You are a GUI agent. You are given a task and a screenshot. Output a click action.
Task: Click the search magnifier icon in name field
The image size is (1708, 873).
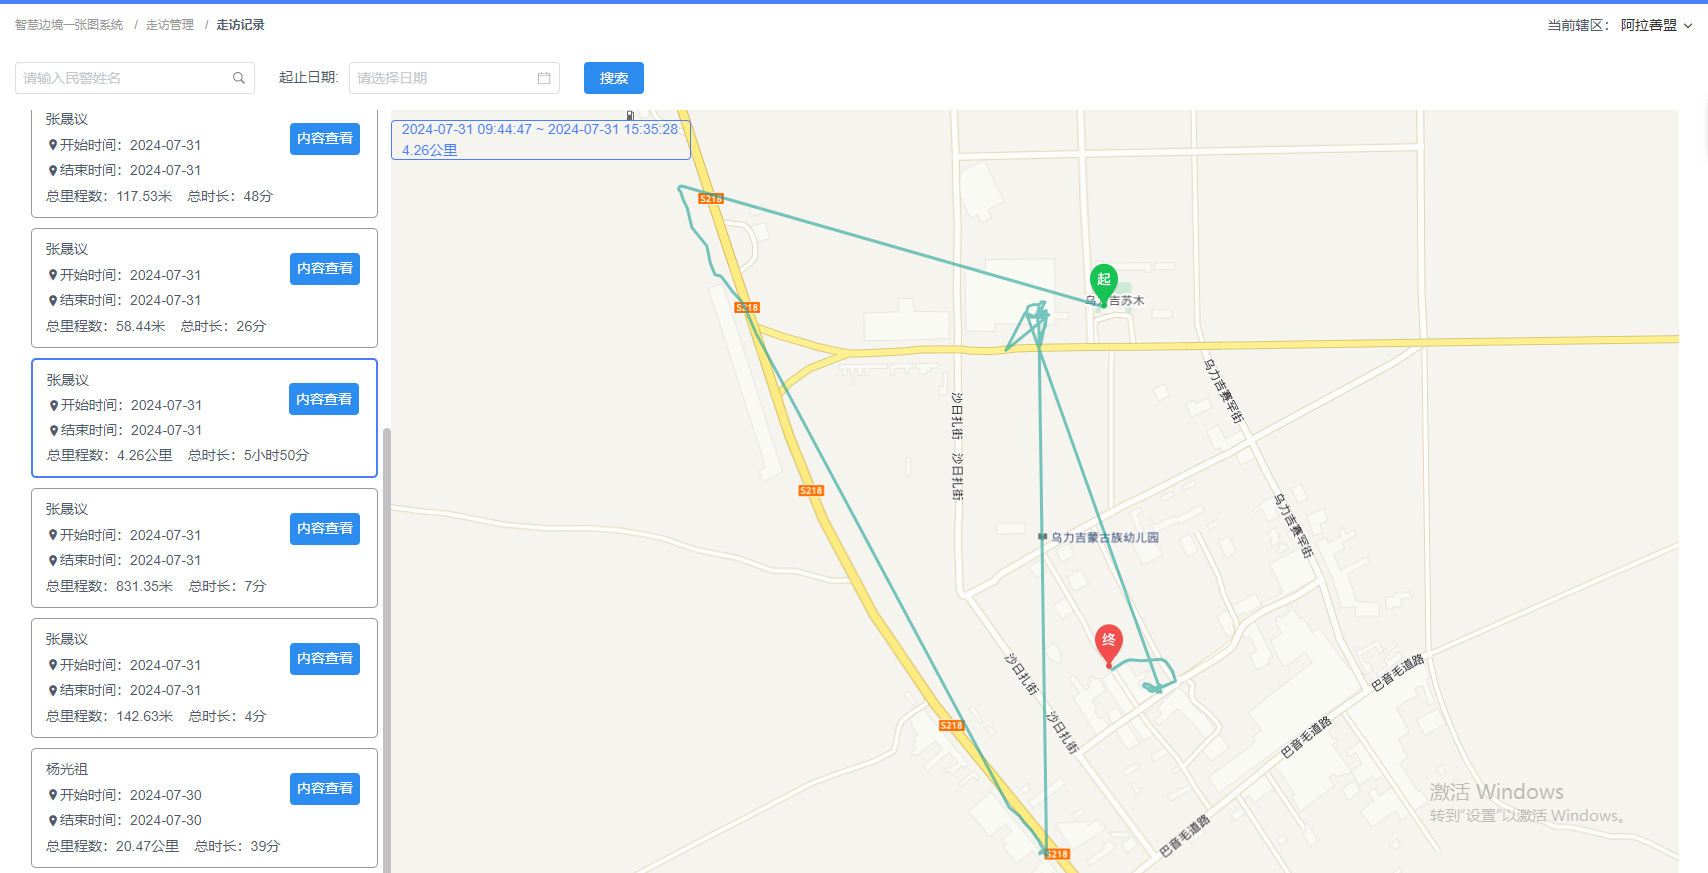click(x=239, y=78)
